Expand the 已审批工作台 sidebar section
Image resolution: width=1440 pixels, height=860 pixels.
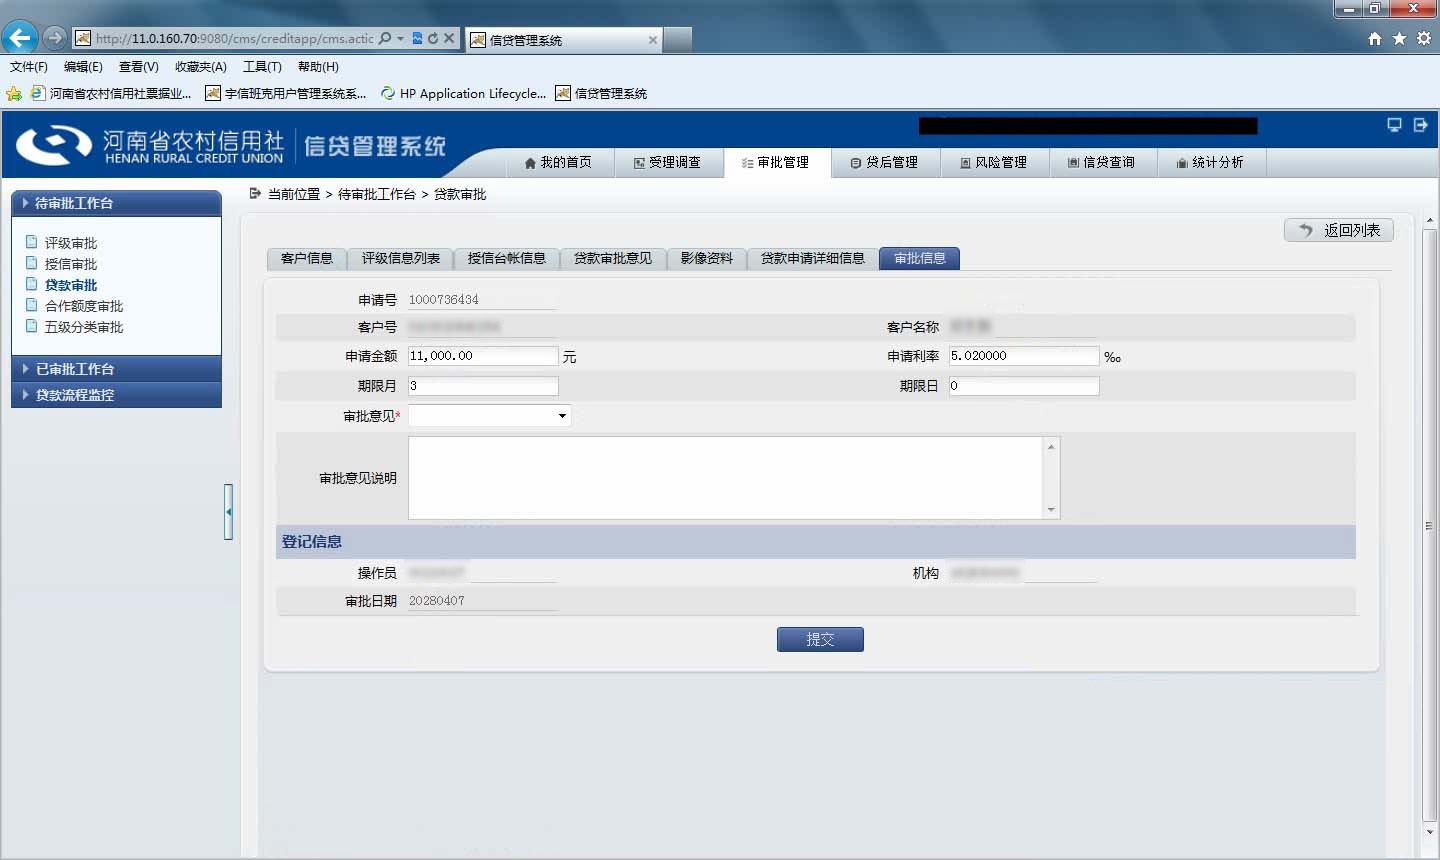(116, 369)
